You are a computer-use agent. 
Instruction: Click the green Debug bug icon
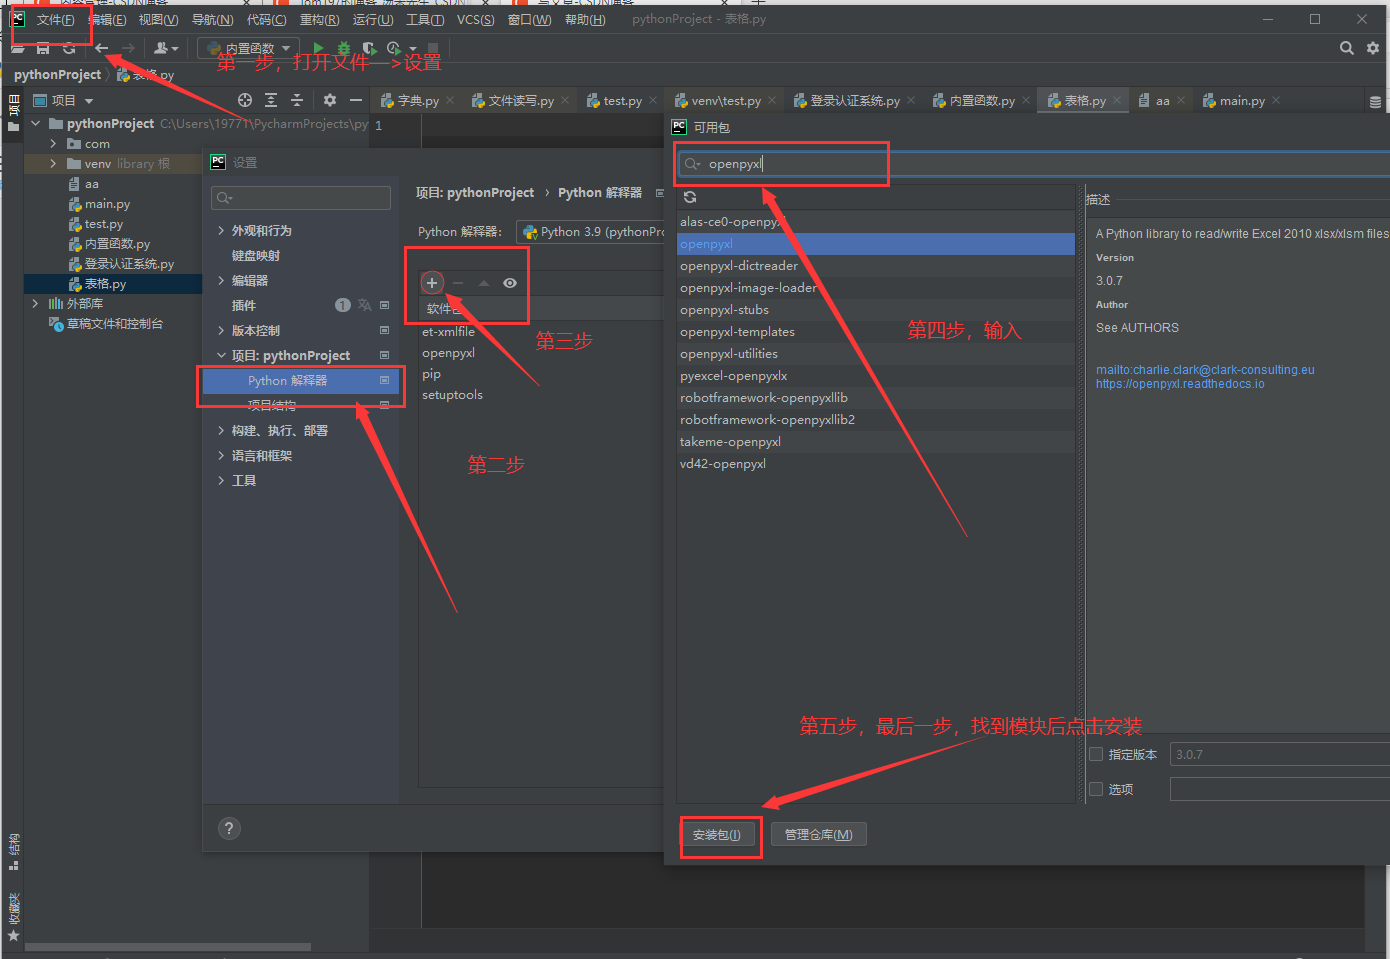pyautogui.click(x=343, y=48)
